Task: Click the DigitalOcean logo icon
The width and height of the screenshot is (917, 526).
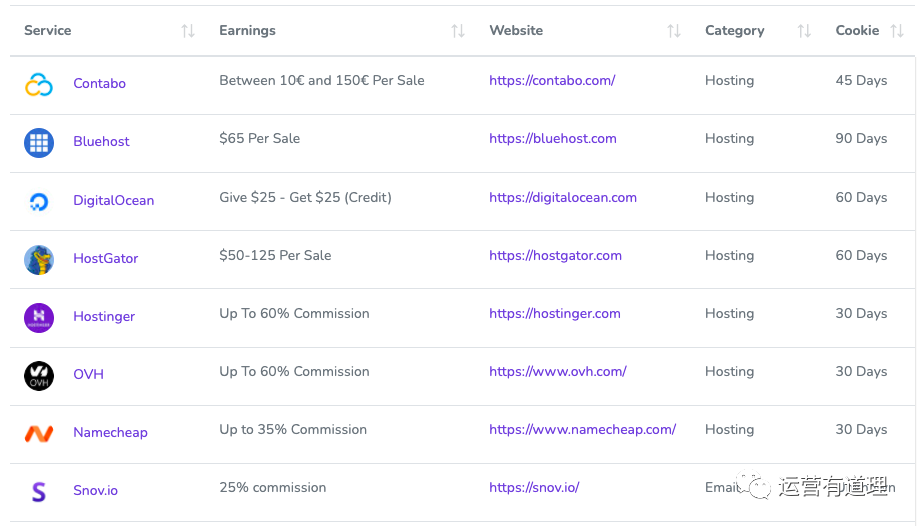Action: (39, 202)
